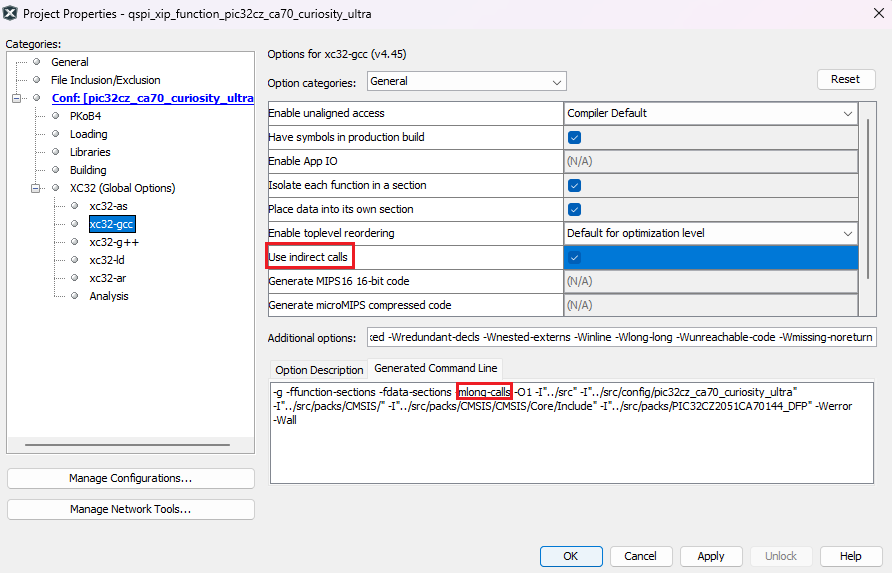Click the Additional options text field
892x573 pixels.
622,337
